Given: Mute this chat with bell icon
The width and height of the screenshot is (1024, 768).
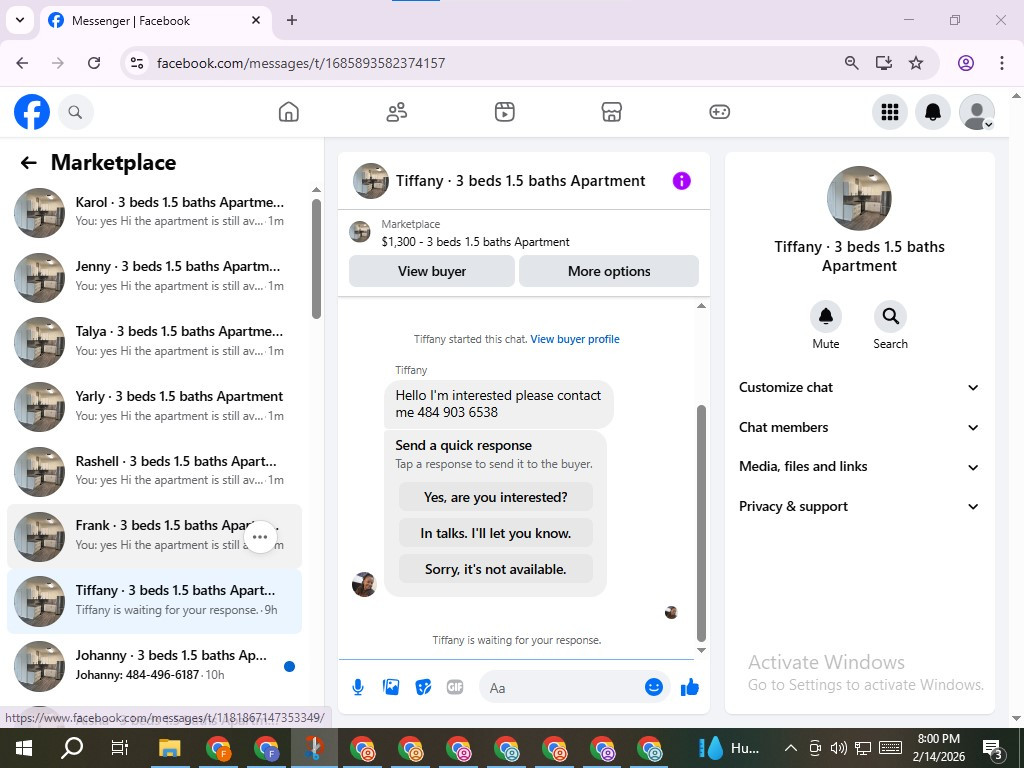Looking at the screenshot, I should coord(825,317).
